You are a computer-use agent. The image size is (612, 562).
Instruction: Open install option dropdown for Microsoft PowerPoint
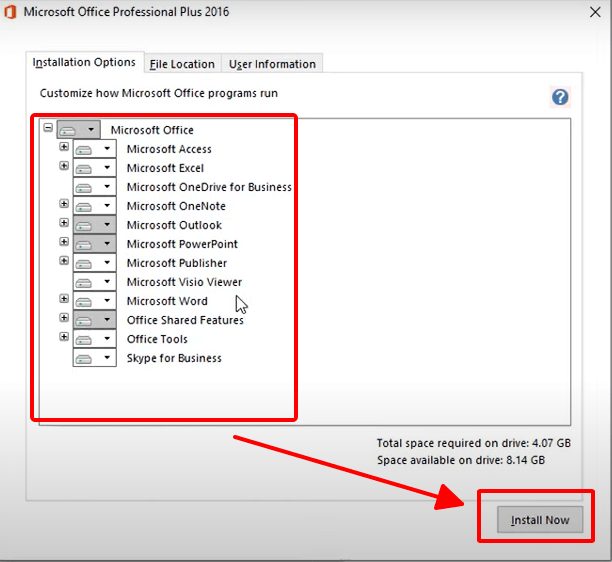tap(94, 244)
